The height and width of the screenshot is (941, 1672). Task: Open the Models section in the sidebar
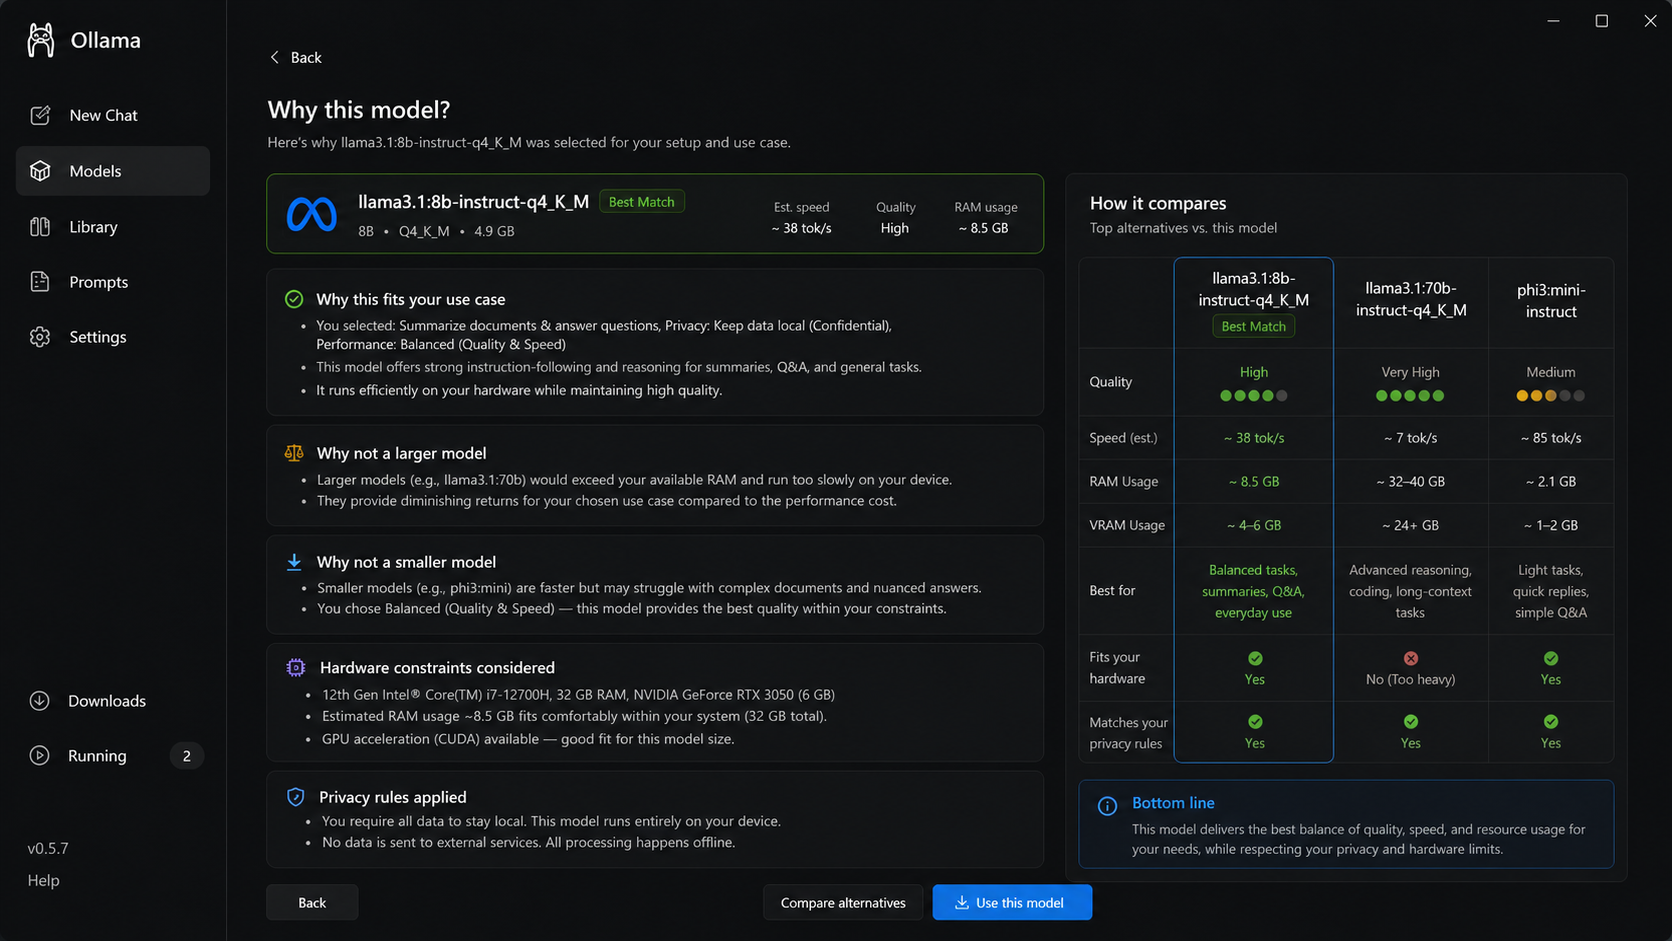pos(113,171)
